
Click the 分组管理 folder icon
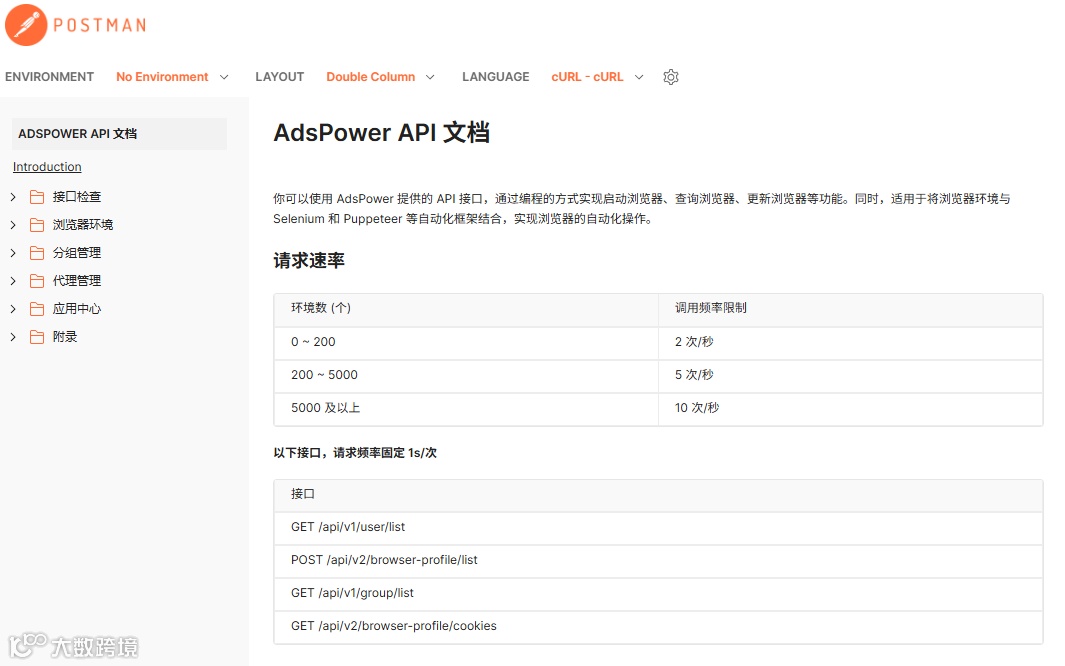[37, 253]
